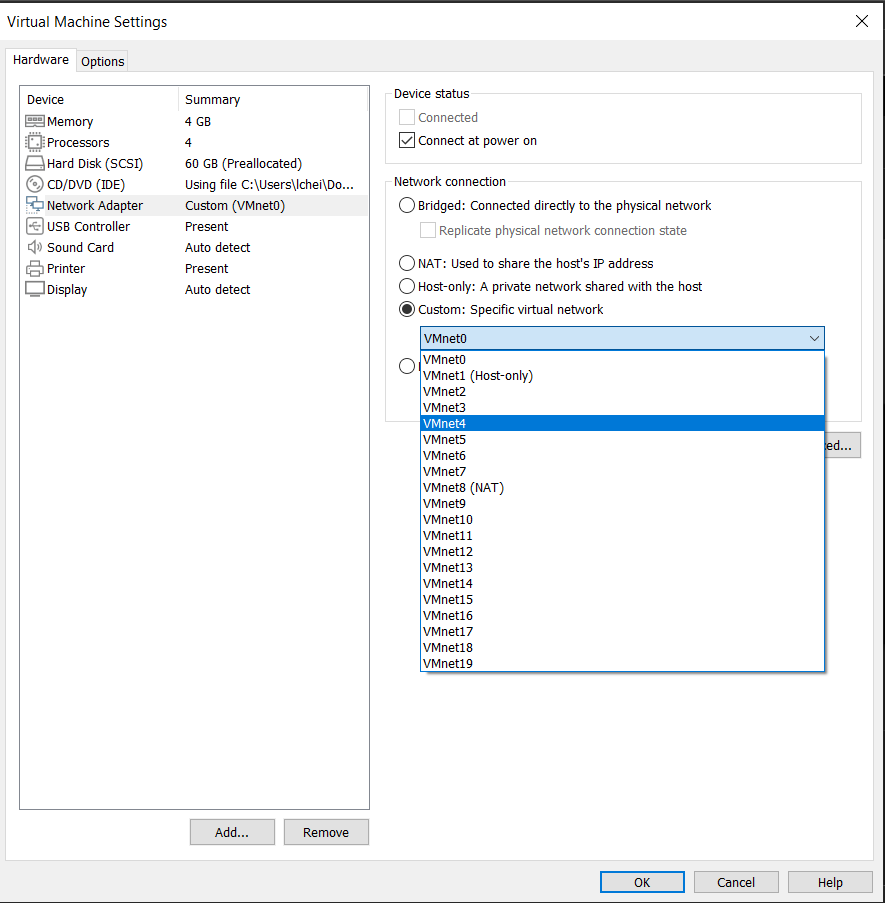The height and width of the screenshot is (903, 885).
Task: Switch to the Hardware tab
Action: (41, 60)
